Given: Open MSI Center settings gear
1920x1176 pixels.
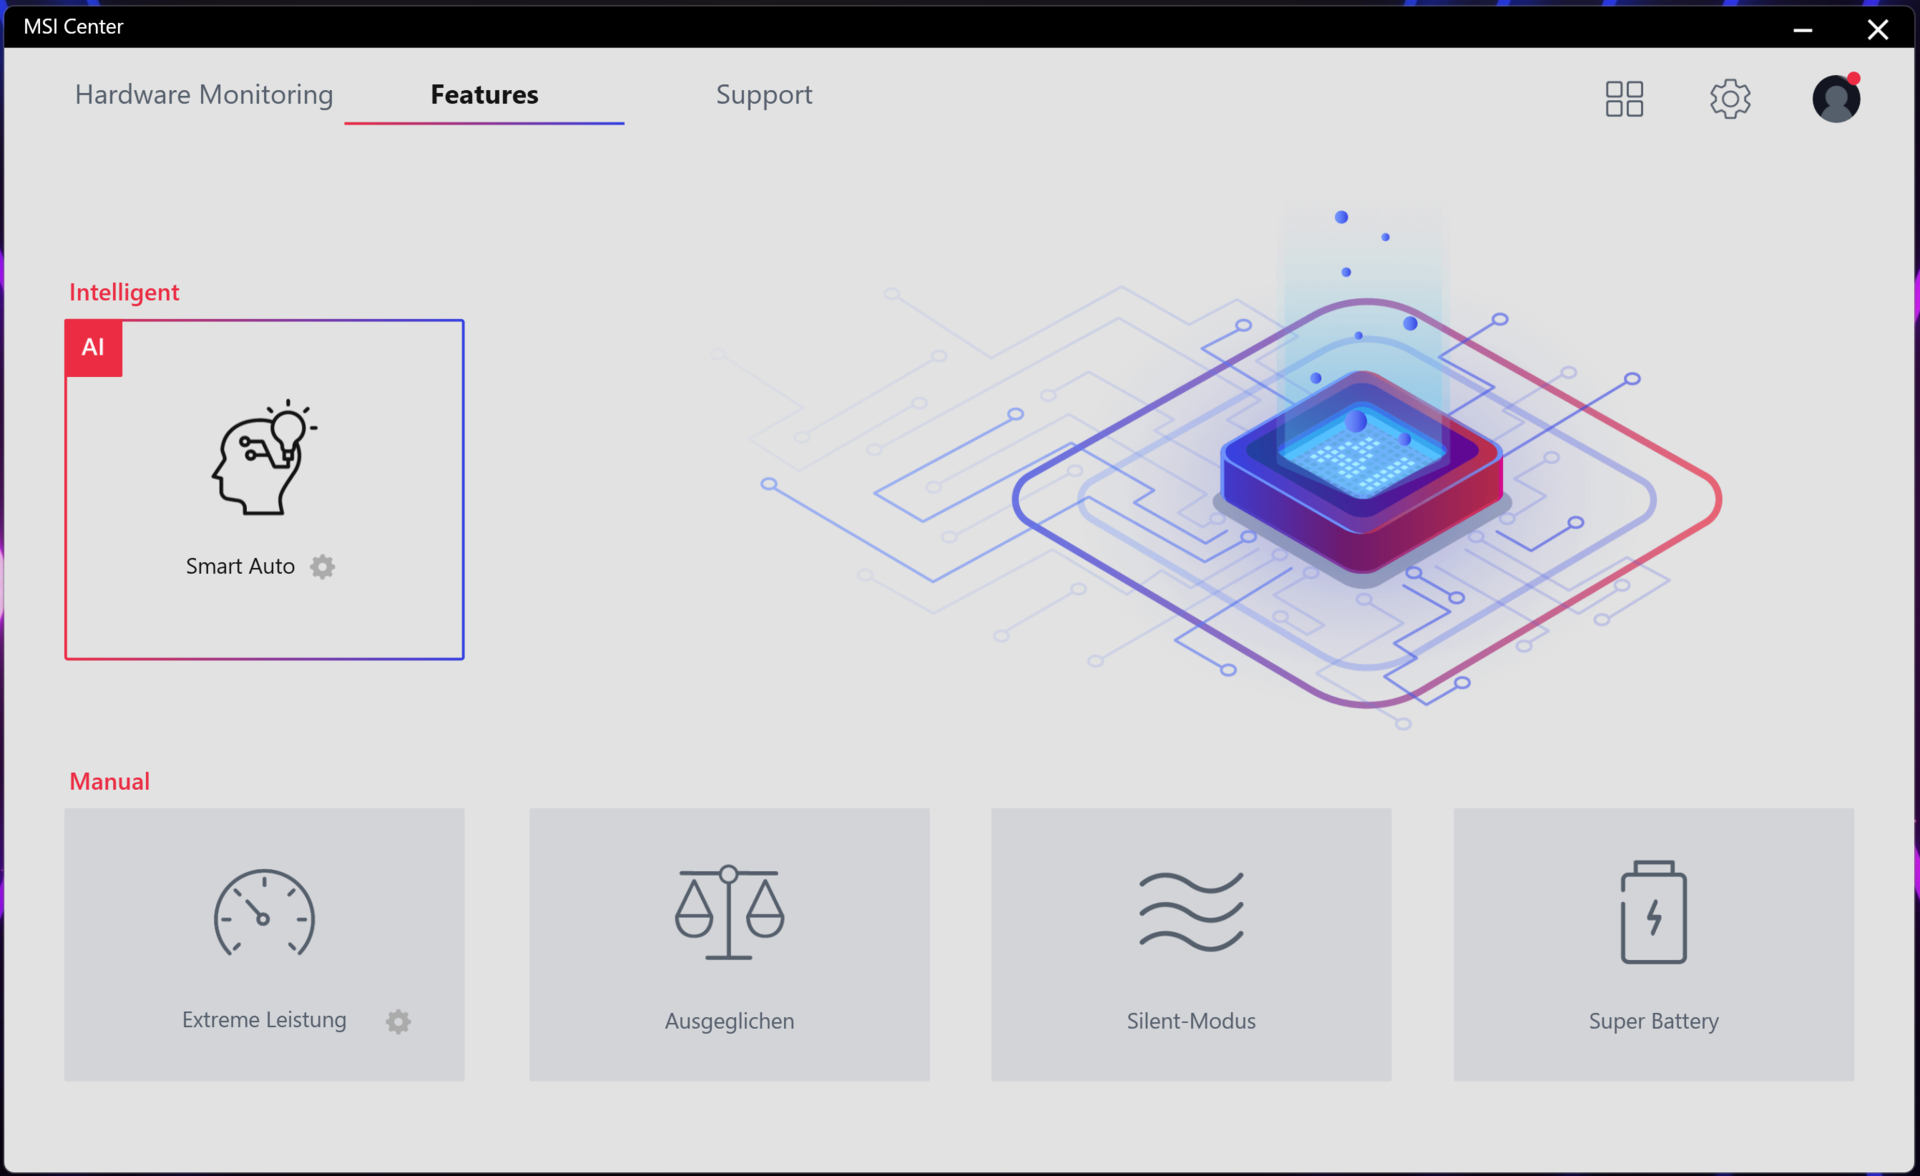Looking at the screenshot, I should tap(1730, 99).
